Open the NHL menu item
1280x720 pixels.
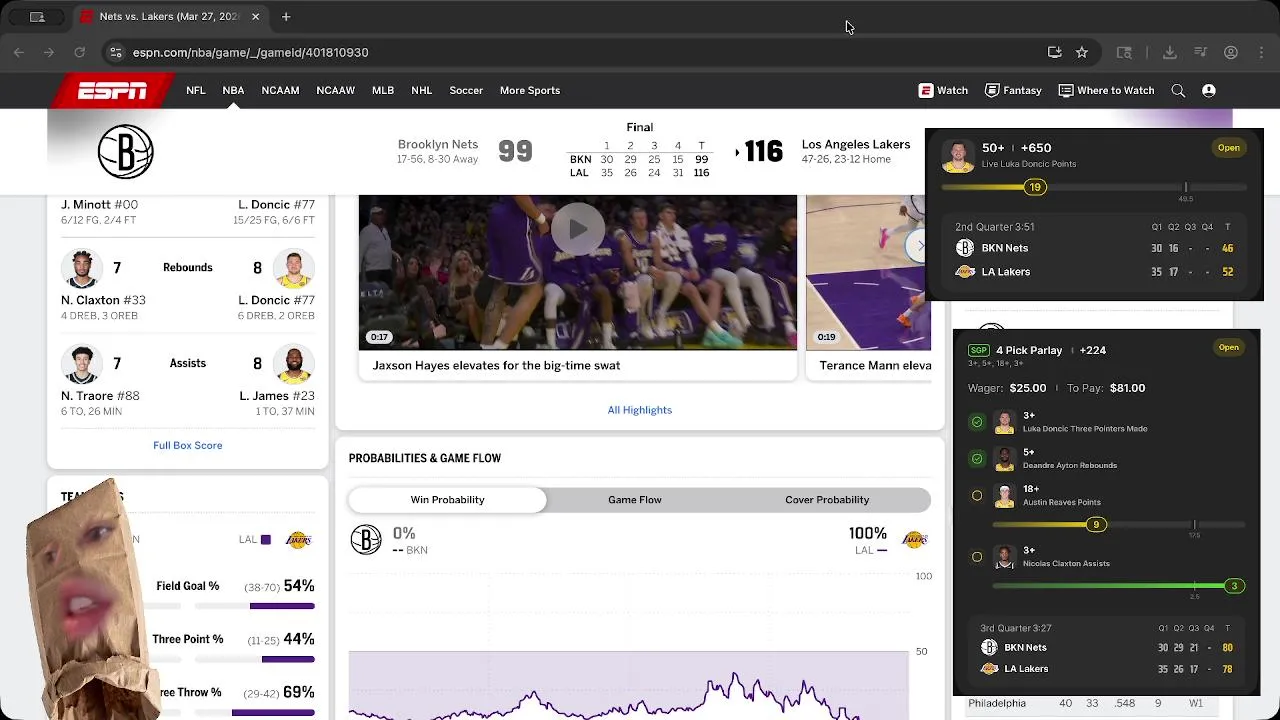coord(422,90)
